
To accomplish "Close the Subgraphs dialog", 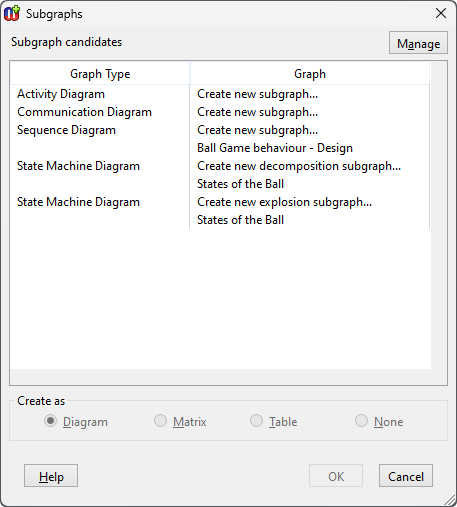I will (x=441, y=13).
